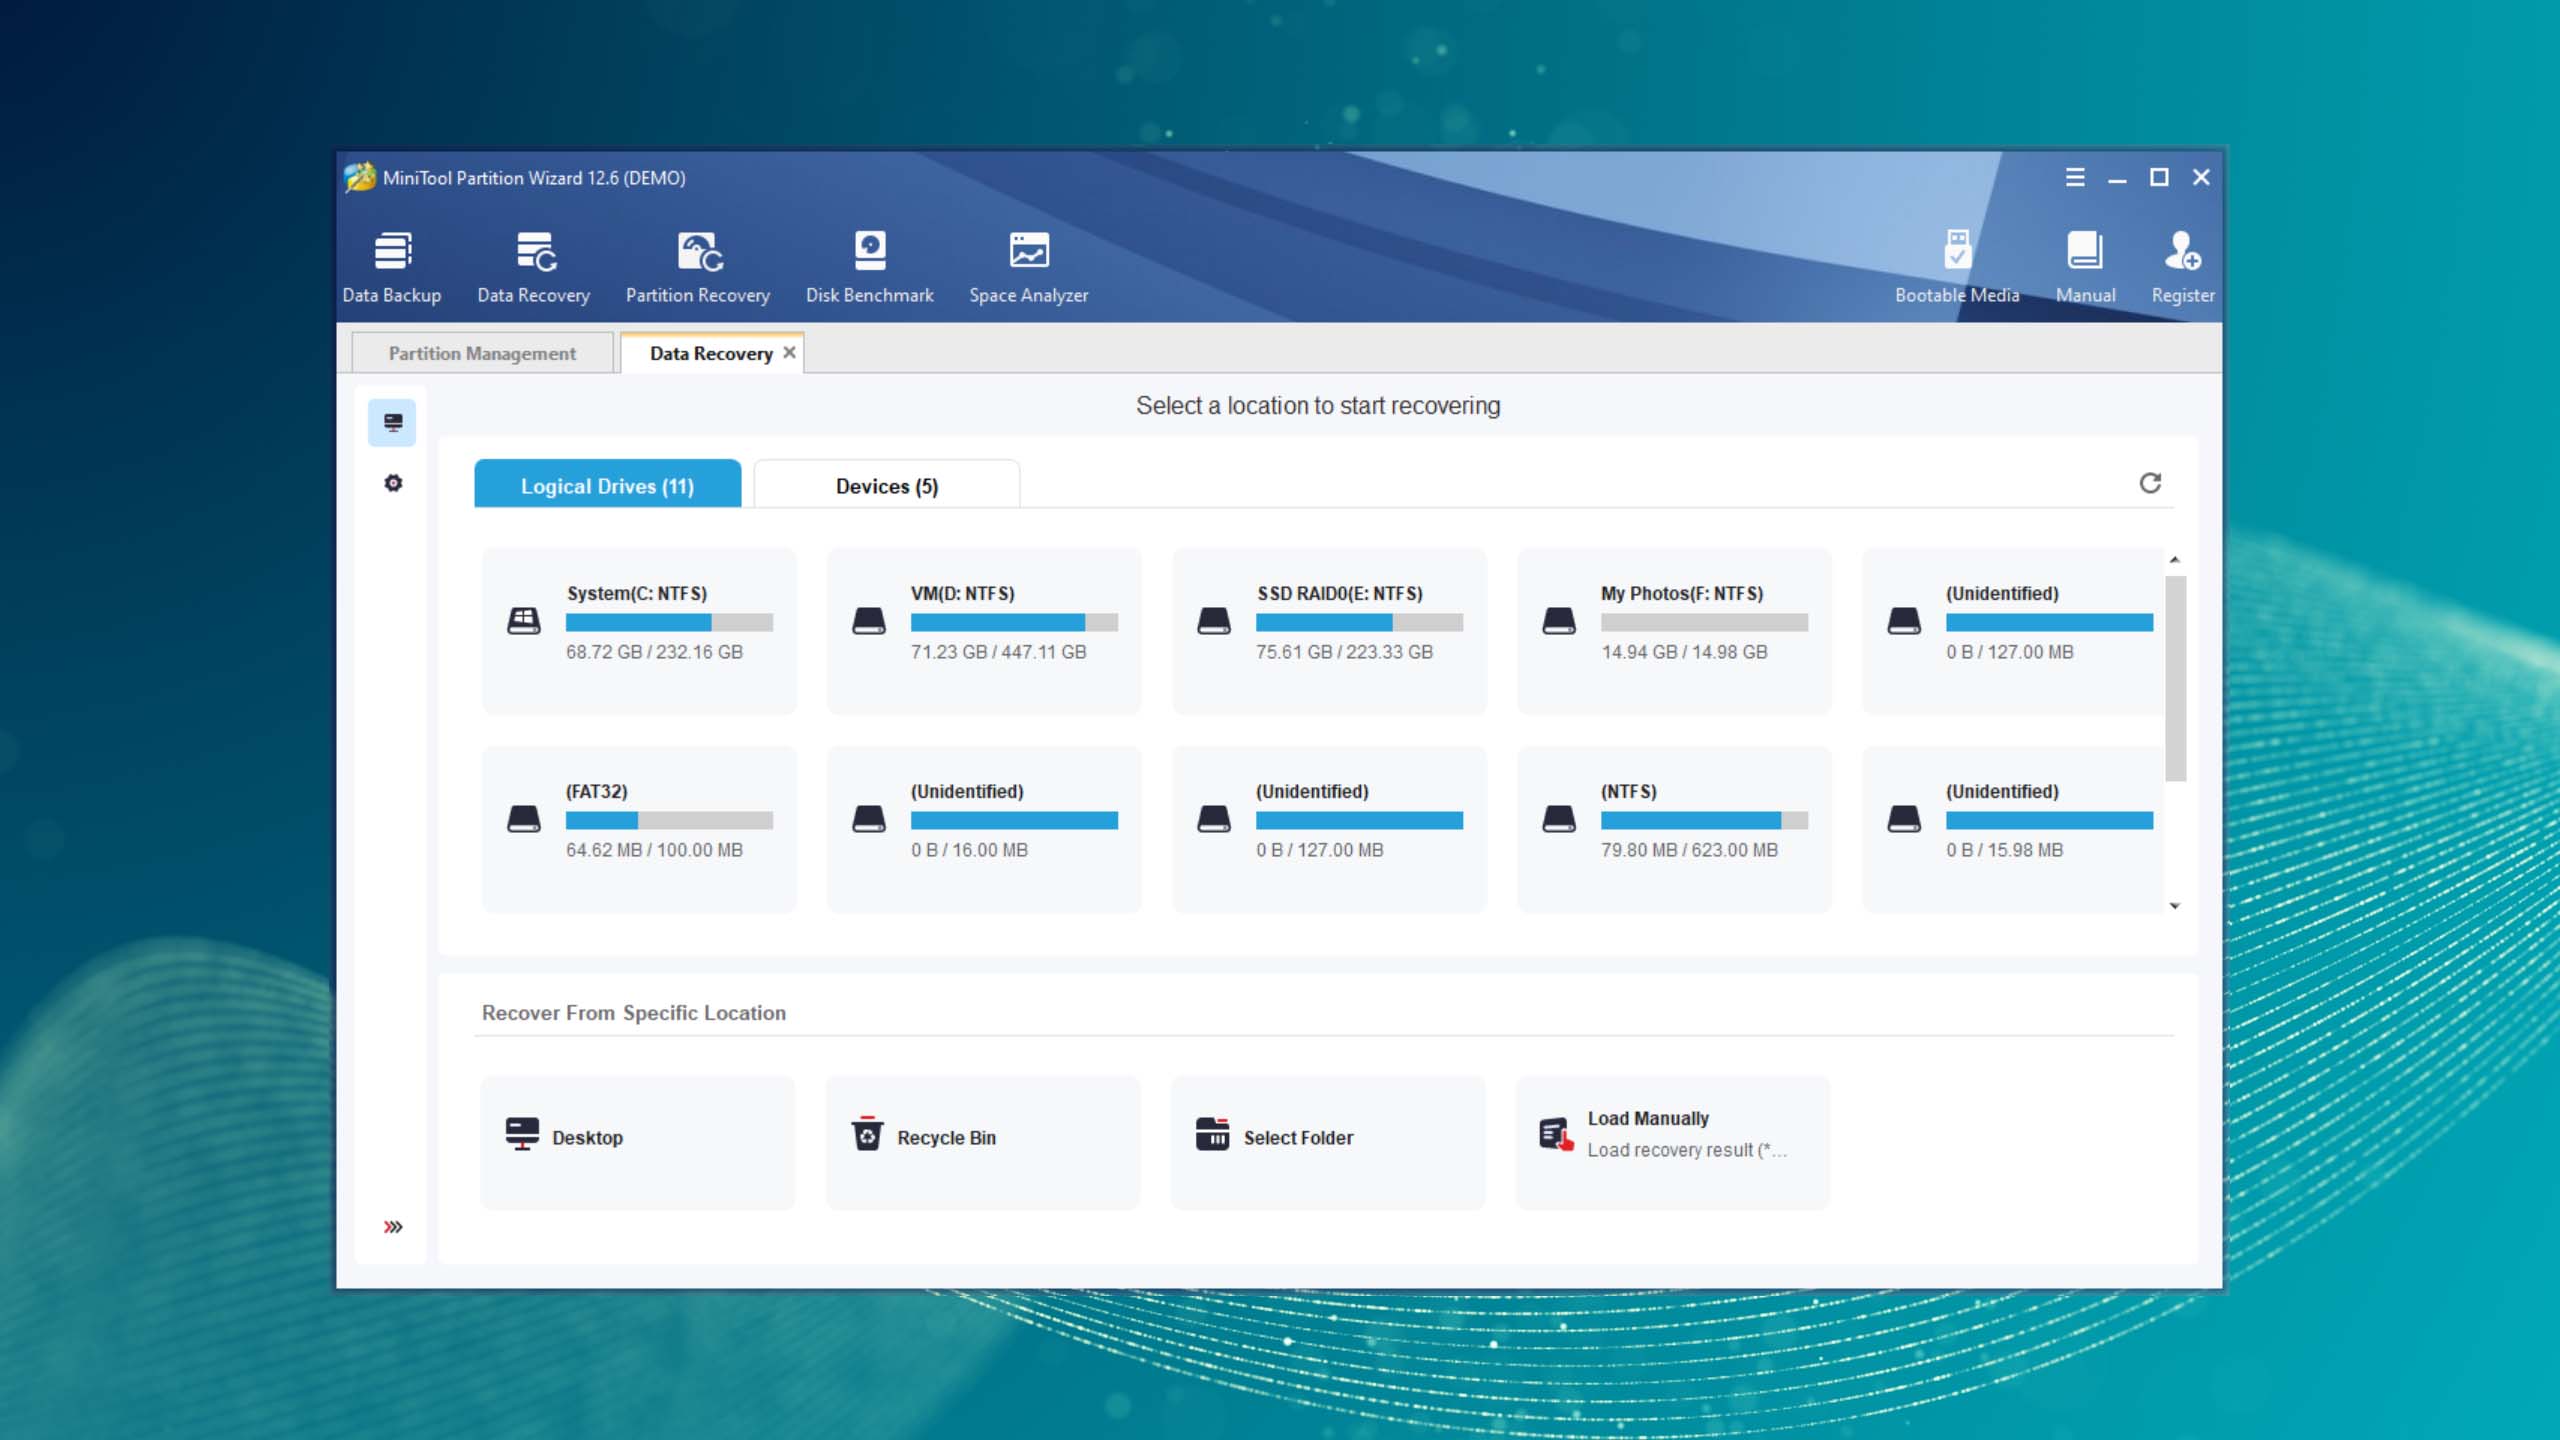Click the Load Manually icon
The width and height of the screenshot is (2560, 1440).
(1556, 1134)
